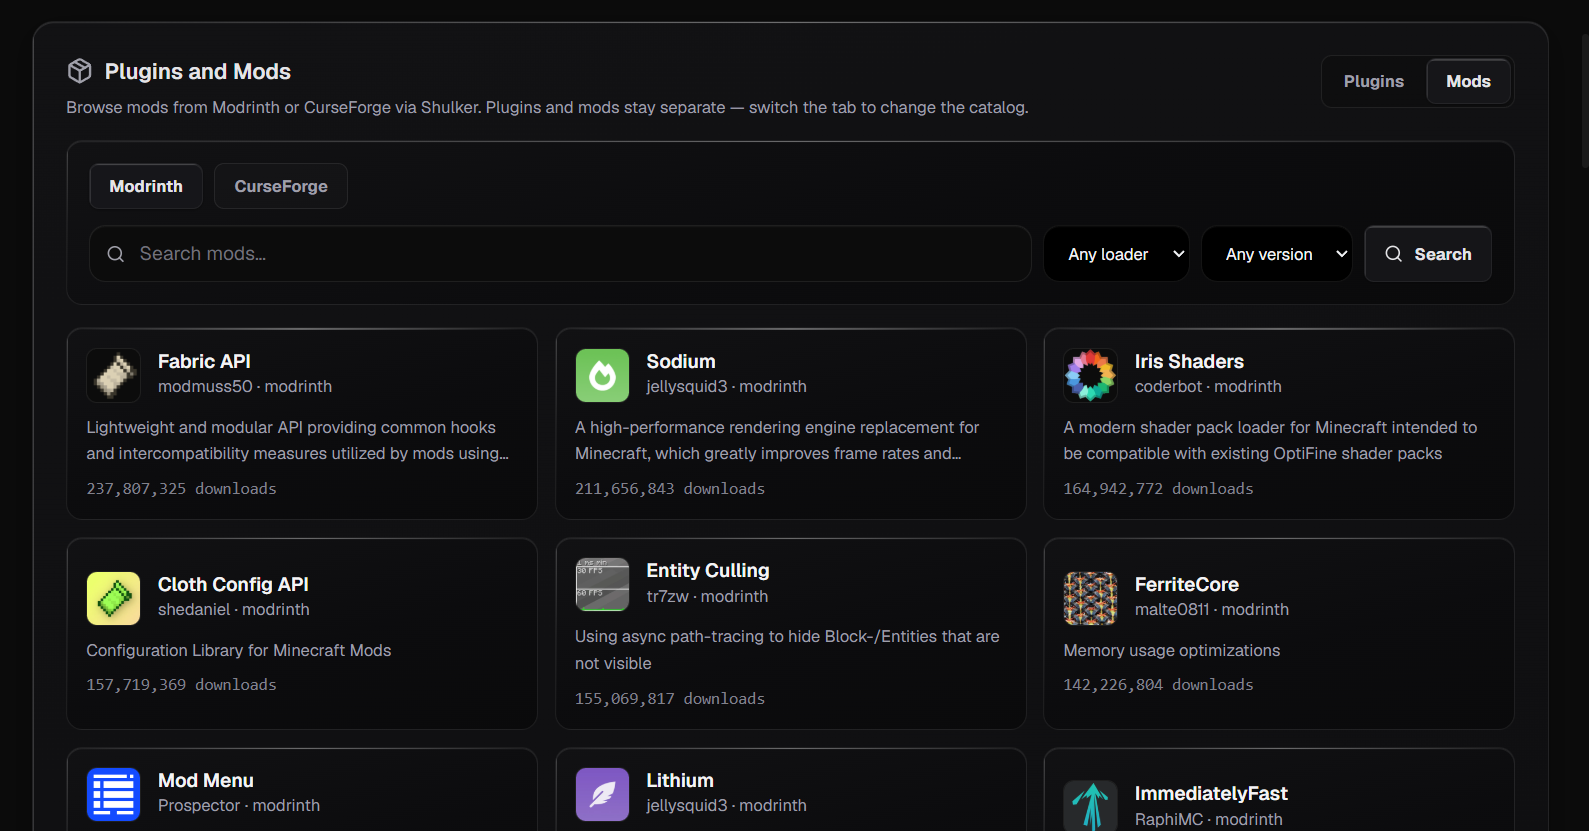Click the Mod Menu blue list icon
Screen dimensions: 1589x831
[113, 794]
